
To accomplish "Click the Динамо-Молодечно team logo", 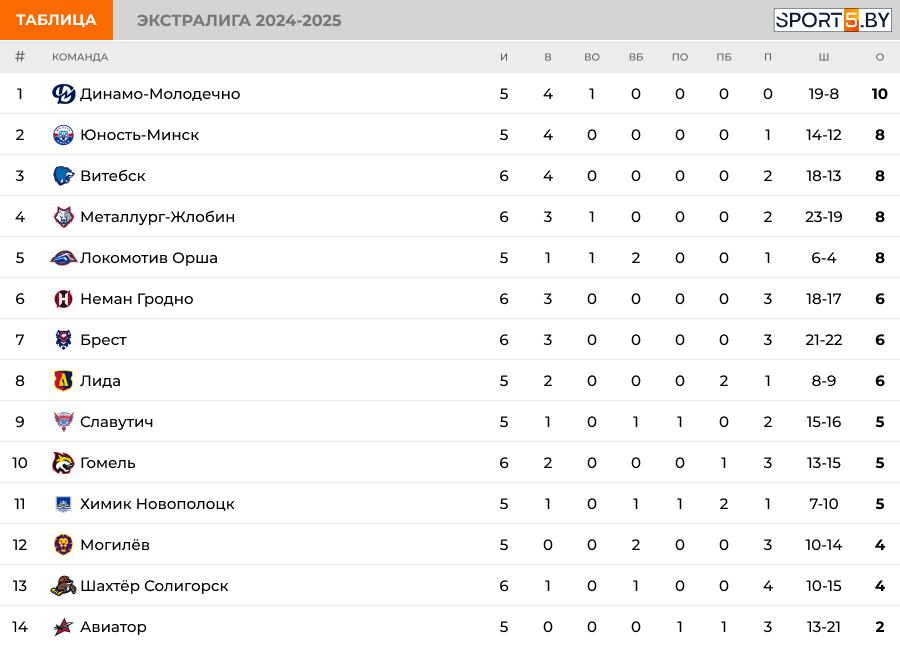I will tap(63, 94).
